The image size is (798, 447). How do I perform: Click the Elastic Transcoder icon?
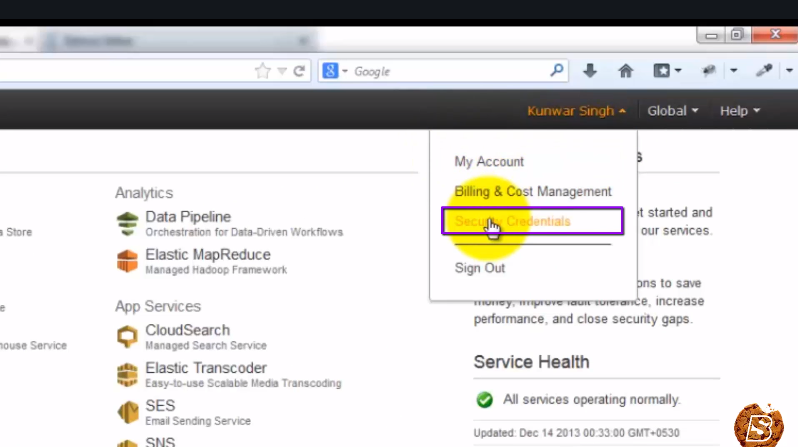[127, 375]
